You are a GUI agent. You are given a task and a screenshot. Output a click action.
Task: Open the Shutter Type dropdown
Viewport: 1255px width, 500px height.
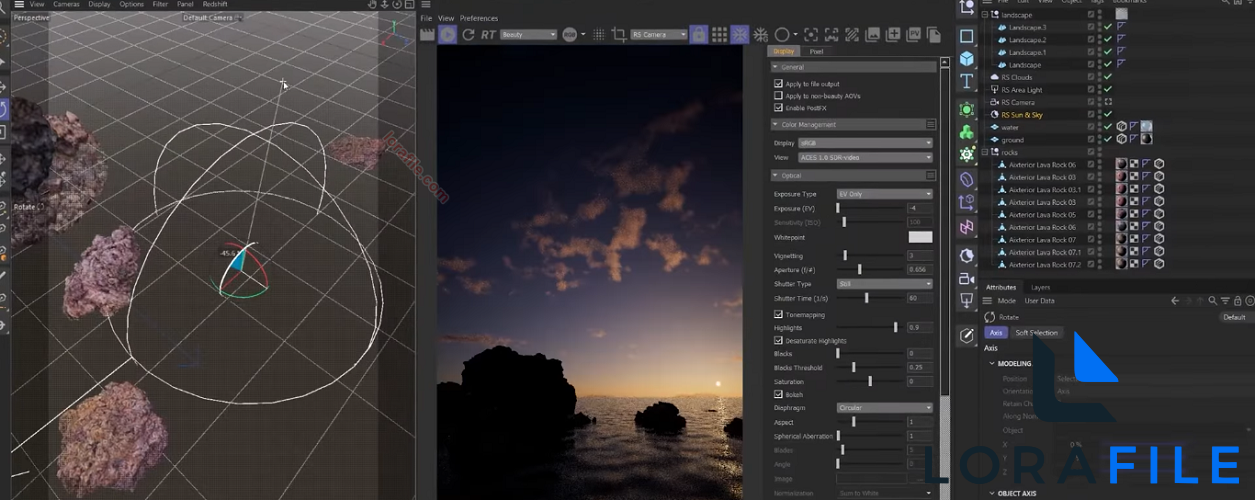point(884,284)
